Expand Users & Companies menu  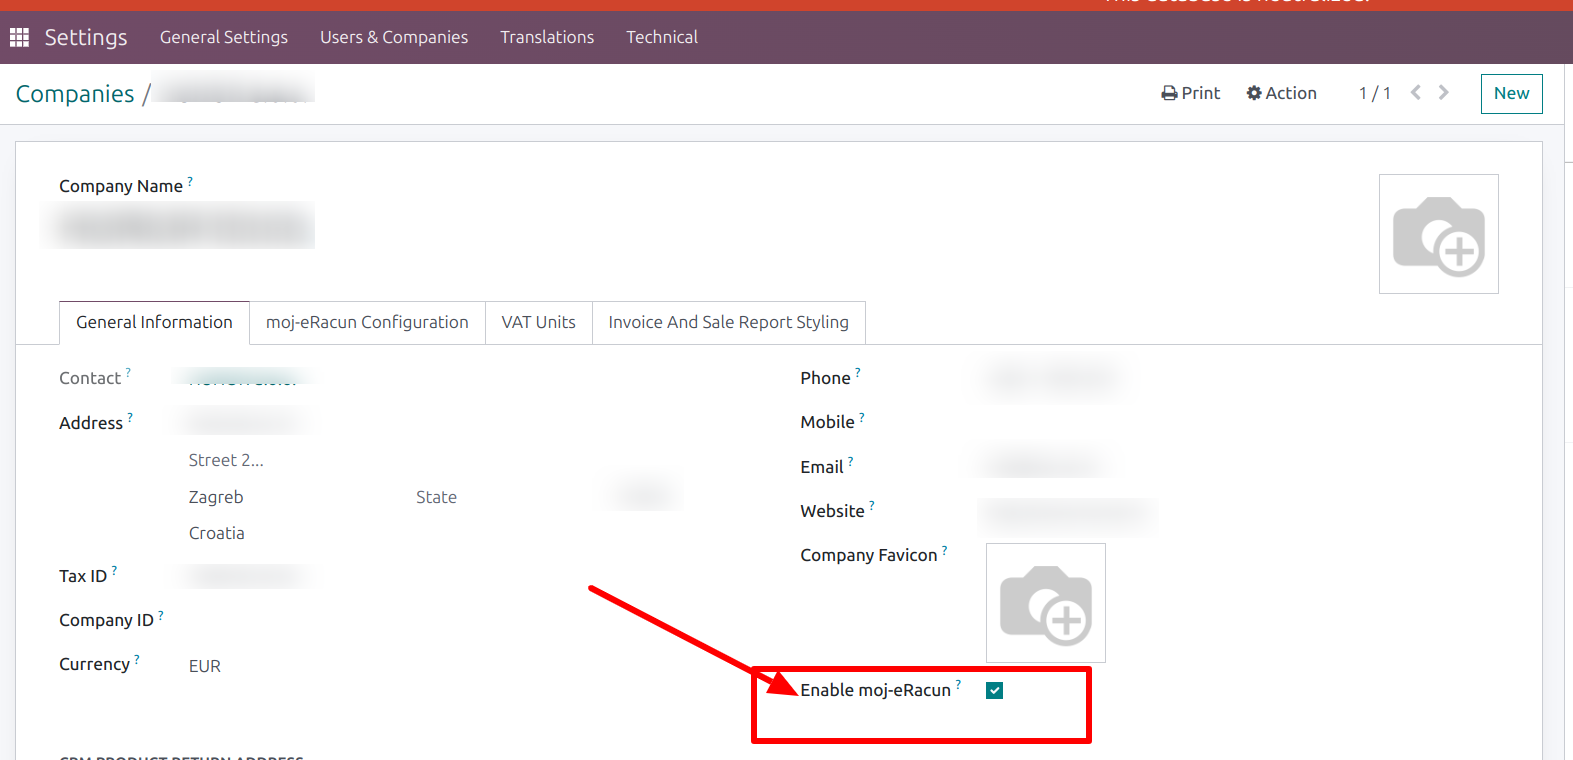(394, 38)
